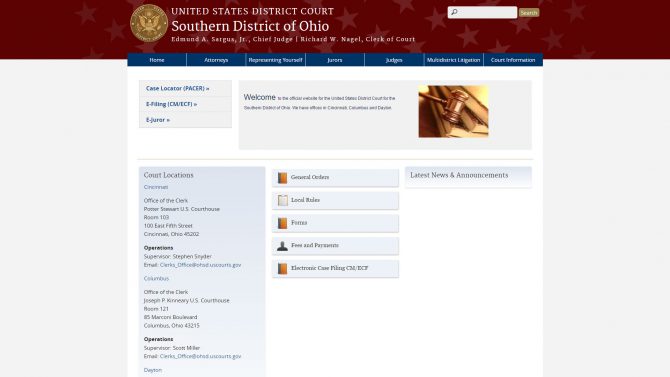This screenshot has width=670, height=377.
Task: Open E-Filing (CM/ECF) link
Action: (x=171, y=104)
